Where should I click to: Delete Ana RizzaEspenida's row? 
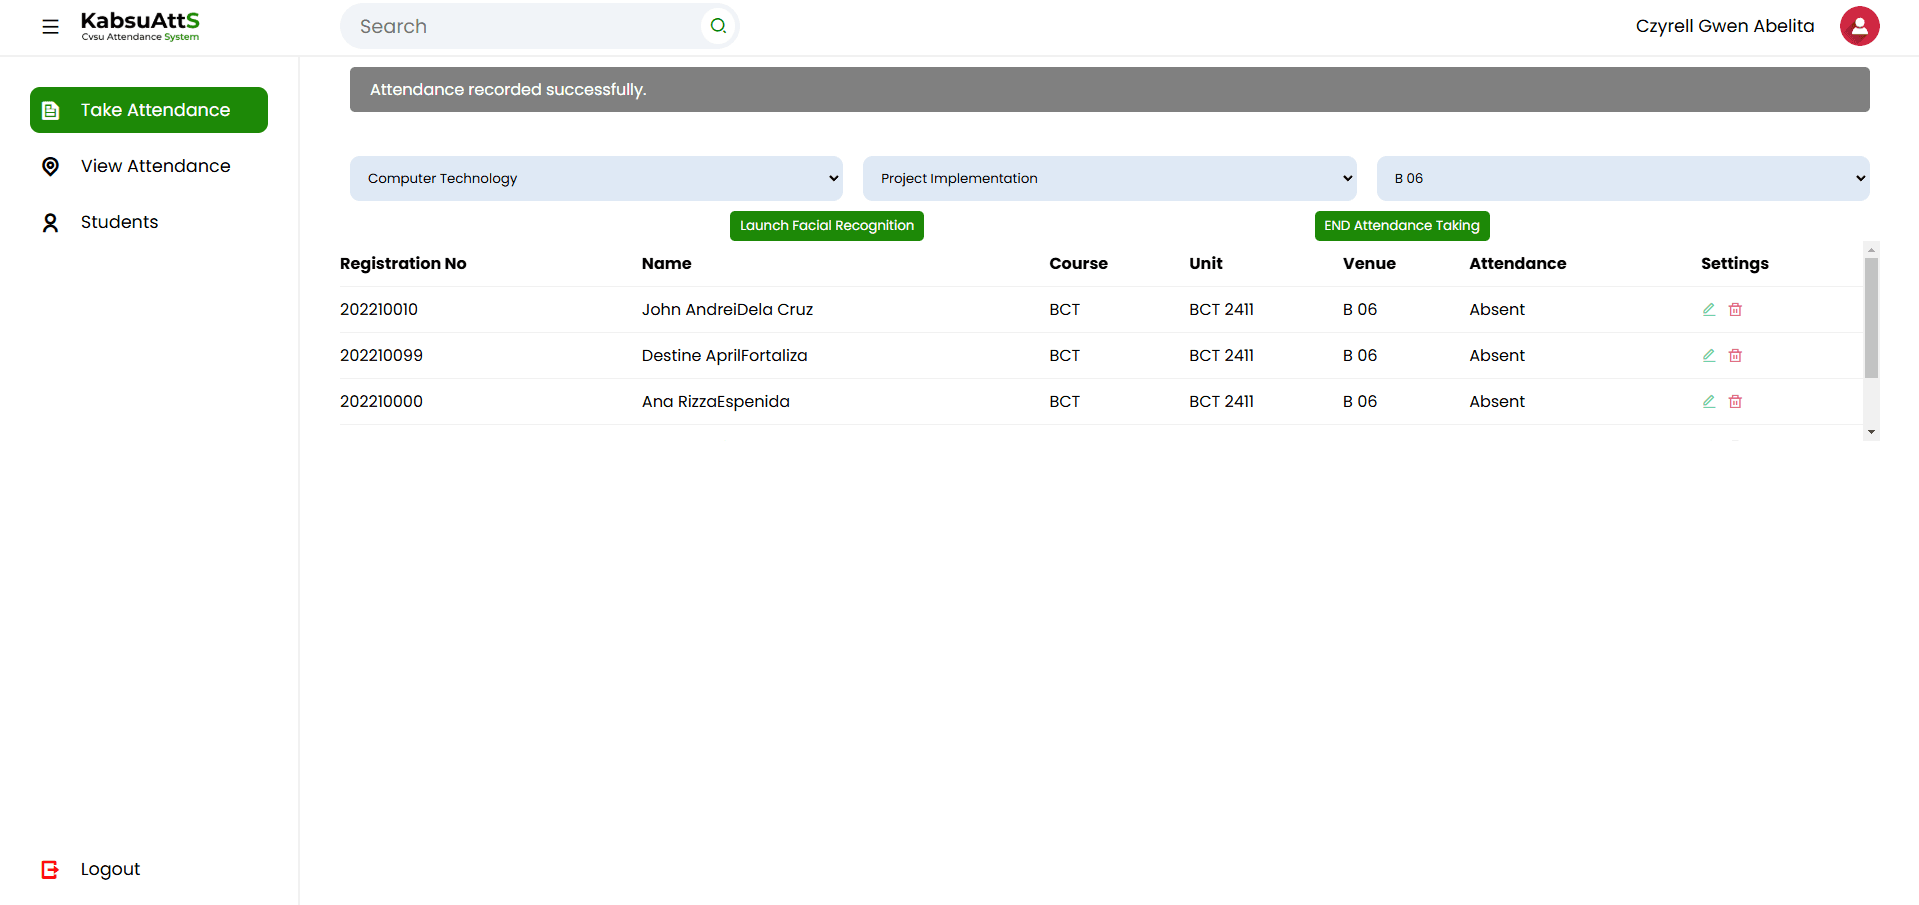click(1735, 402)
